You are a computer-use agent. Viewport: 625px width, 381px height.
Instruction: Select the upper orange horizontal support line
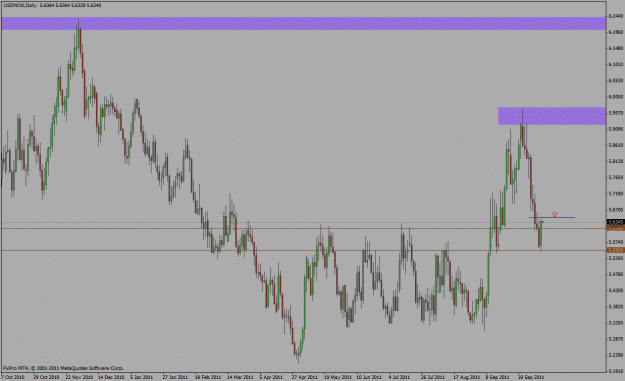point(304,228)
